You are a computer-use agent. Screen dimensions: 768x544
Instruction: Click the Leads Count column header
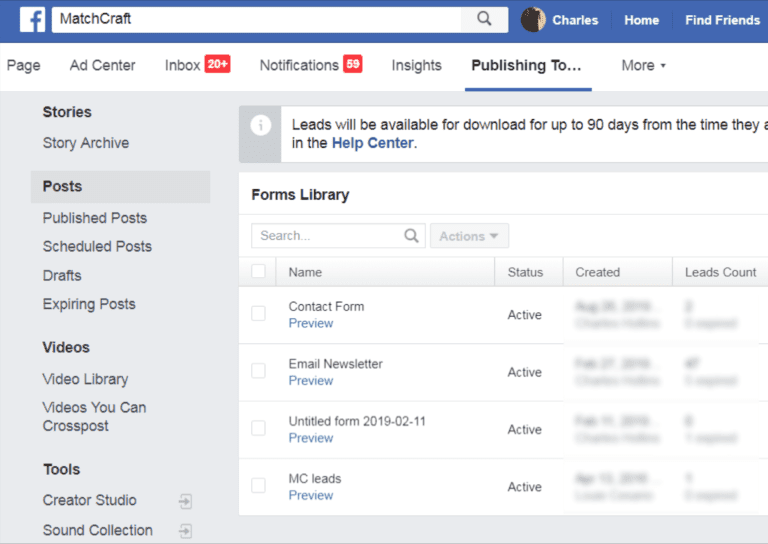720,272
